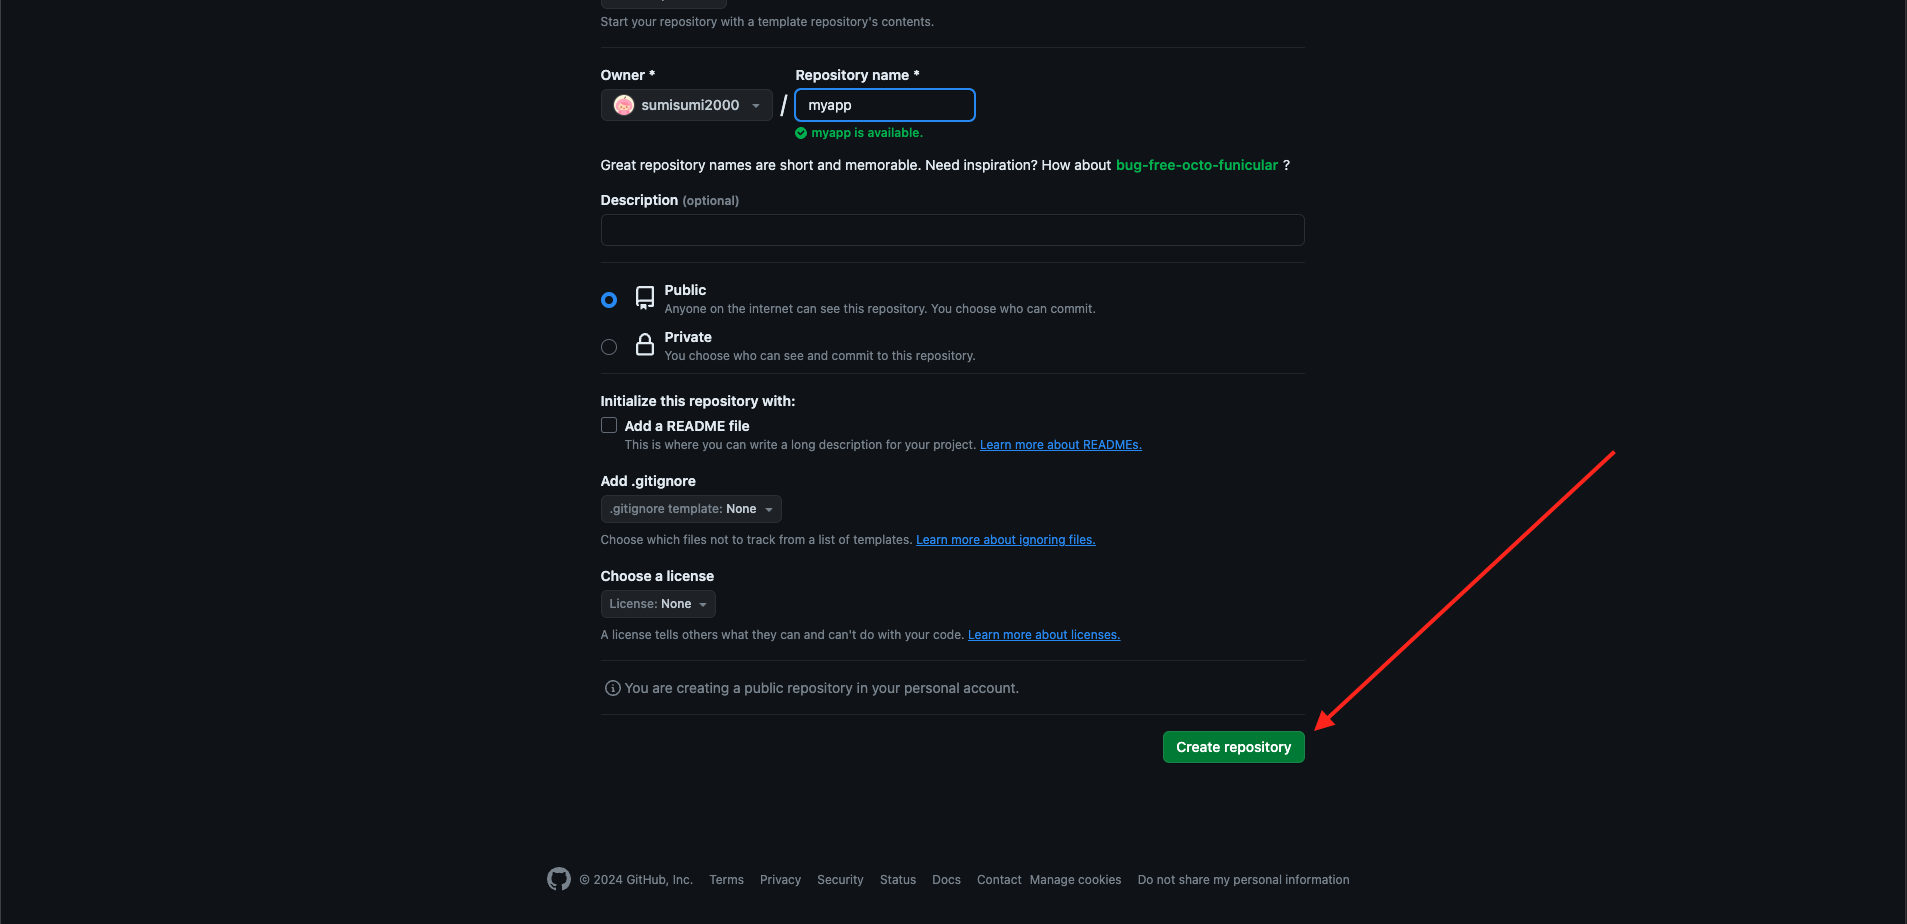Open the License dropdown
The image size is (1907, 924).
[657, 603]
